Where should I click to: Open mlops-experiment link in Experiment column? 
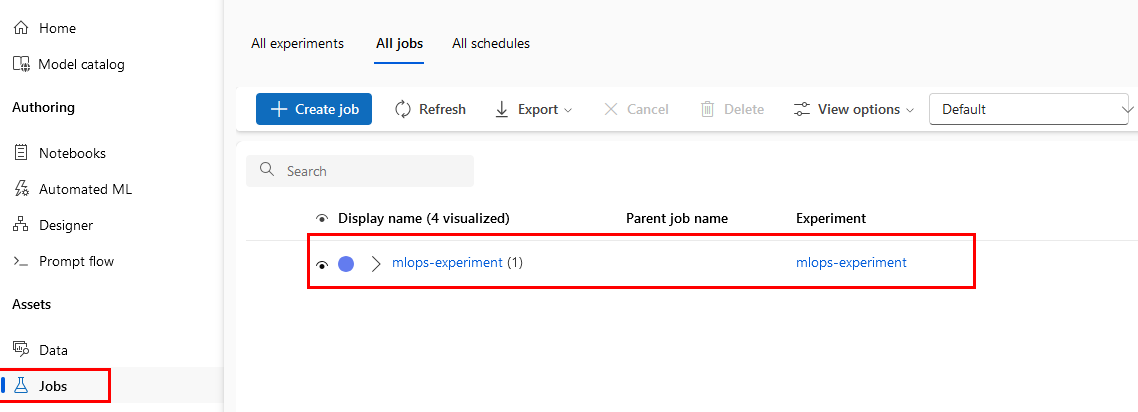851,263
